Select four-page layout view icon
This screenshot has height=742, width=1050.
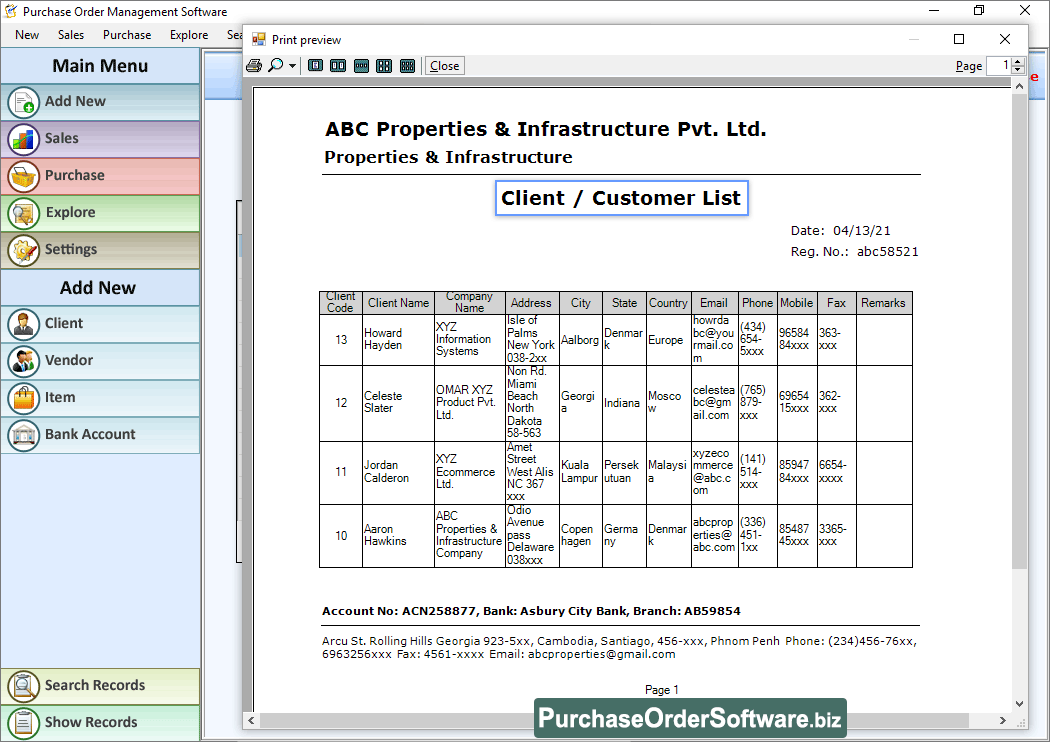(384, 66)
